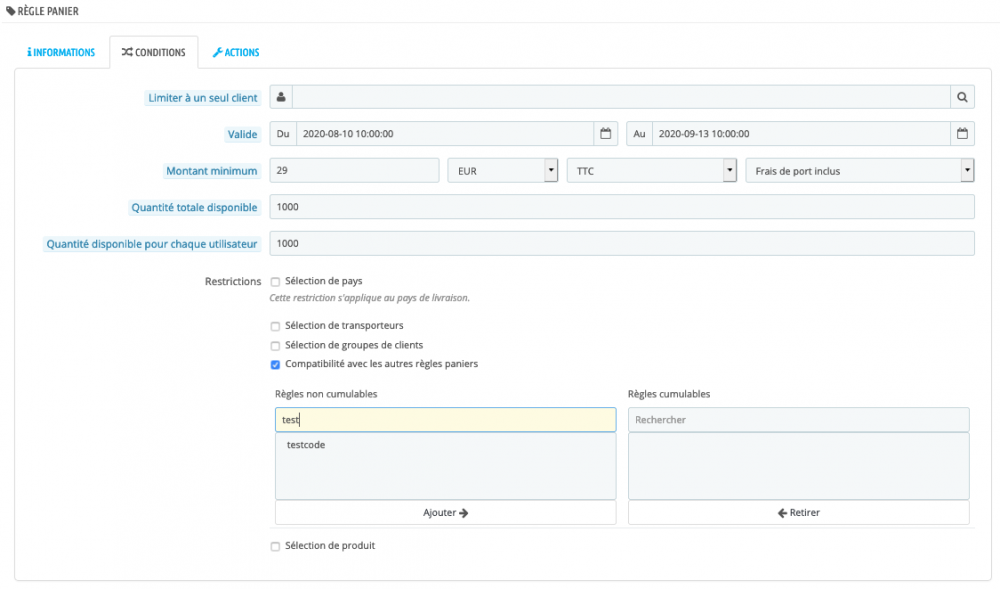Click Quantité disponible pour chaque utilisateur label
Image resolution: width=1000 pixels, height=589 pixels.
tap(152, 244)
